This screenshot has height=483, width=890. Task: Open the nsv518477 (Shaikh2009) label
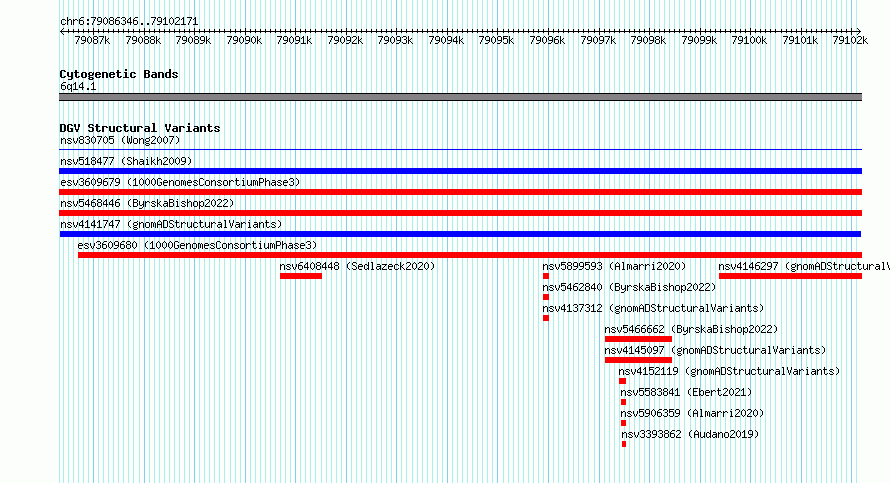[126, 161]
